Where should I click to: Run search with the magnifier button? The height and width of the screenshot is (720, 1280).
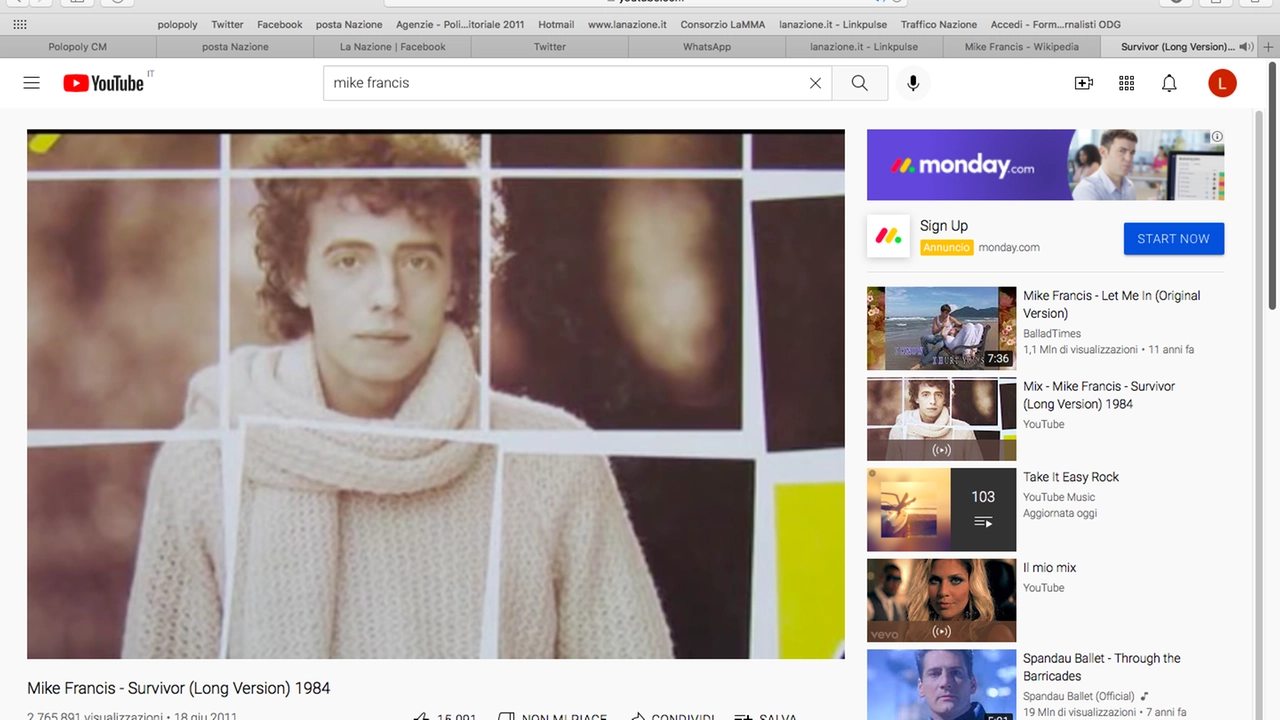click(860, 83)
